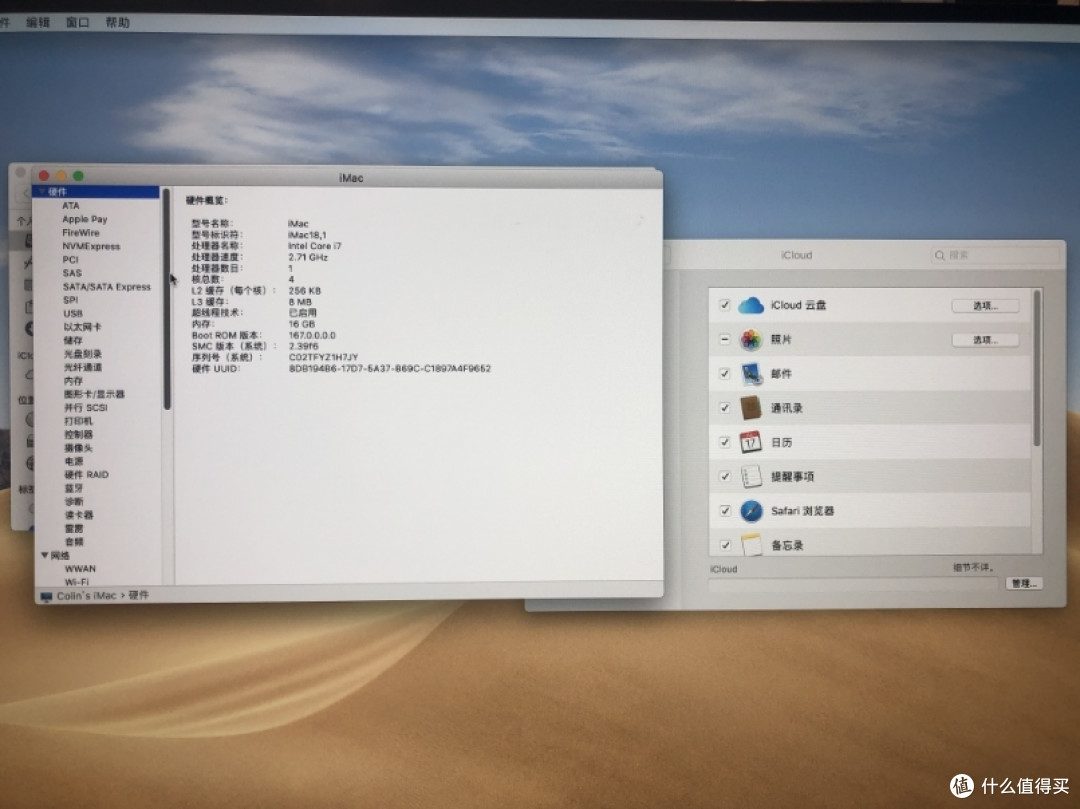
Task: Toggle the 照片 mixed-state checkbox
Action: 724,339
